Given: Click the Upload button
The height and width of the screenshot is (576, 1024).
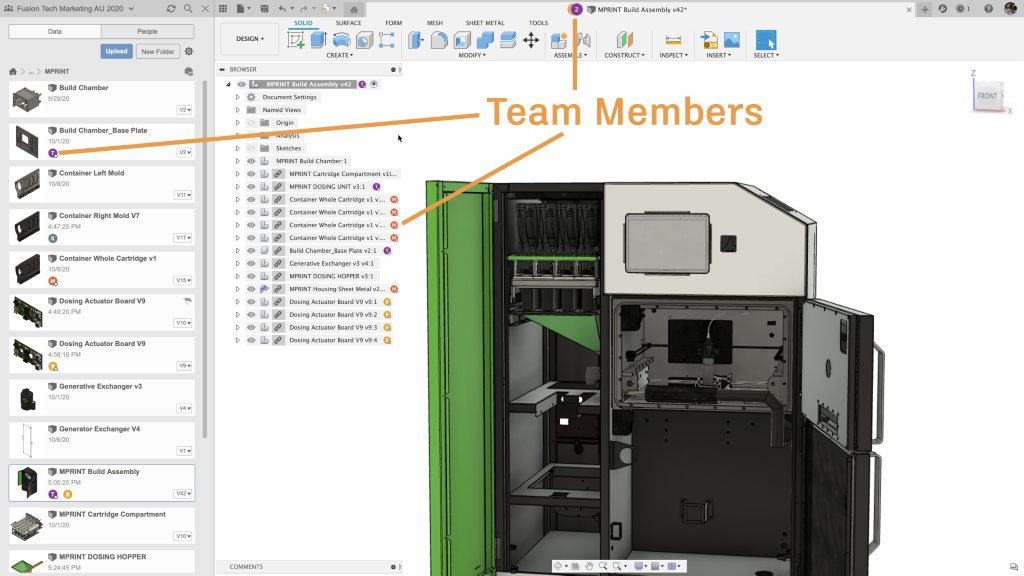Looking at the screenshot, I should pos(116,51).
